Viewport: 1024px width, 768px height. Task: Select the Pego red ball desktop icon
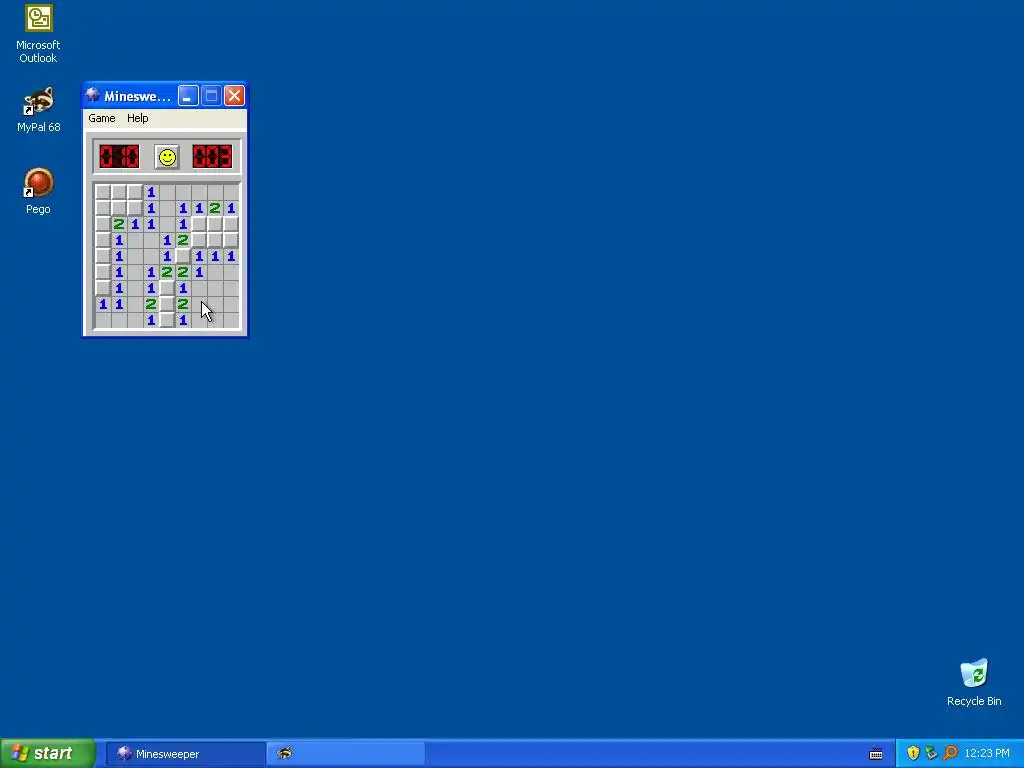pos(38,191)
